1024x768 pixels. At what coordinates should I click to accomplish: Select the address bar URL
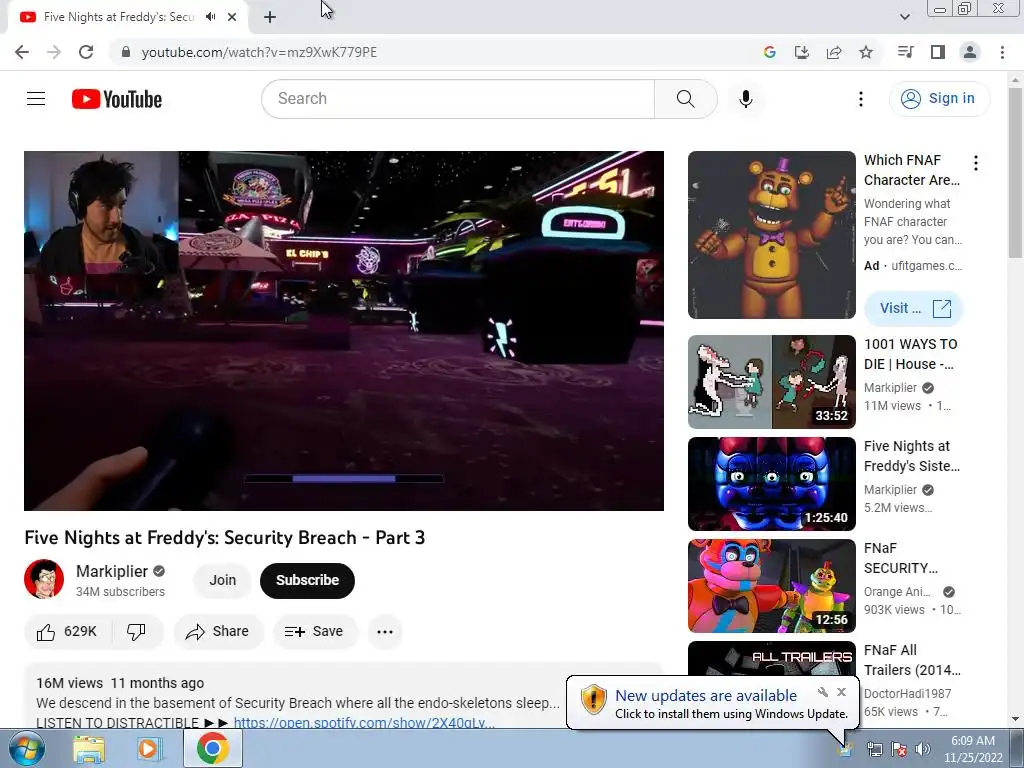pyautogui.click(x=259, y=52)
